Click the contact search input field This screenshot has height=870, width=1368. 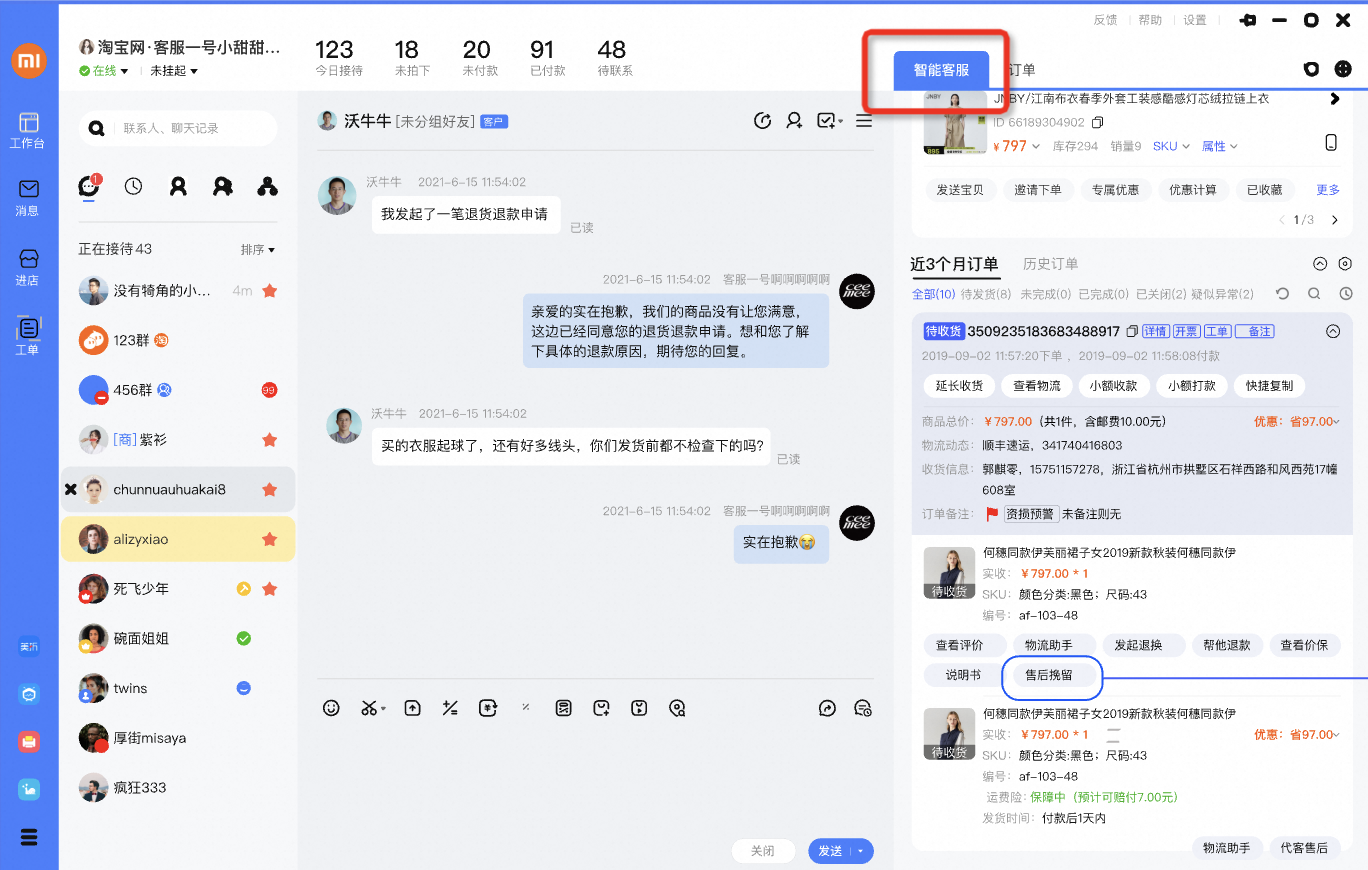[x=180, y=129]
